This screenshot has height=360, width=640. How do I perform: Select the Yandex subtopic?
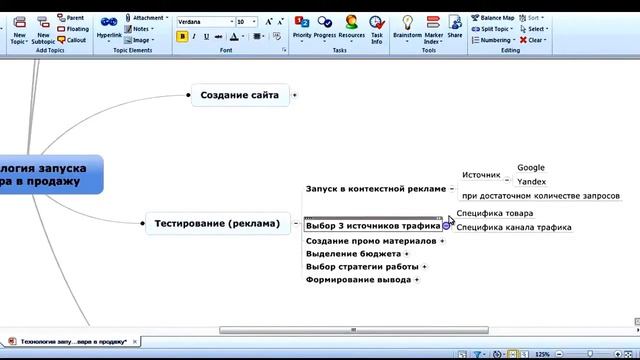[531, 182]
